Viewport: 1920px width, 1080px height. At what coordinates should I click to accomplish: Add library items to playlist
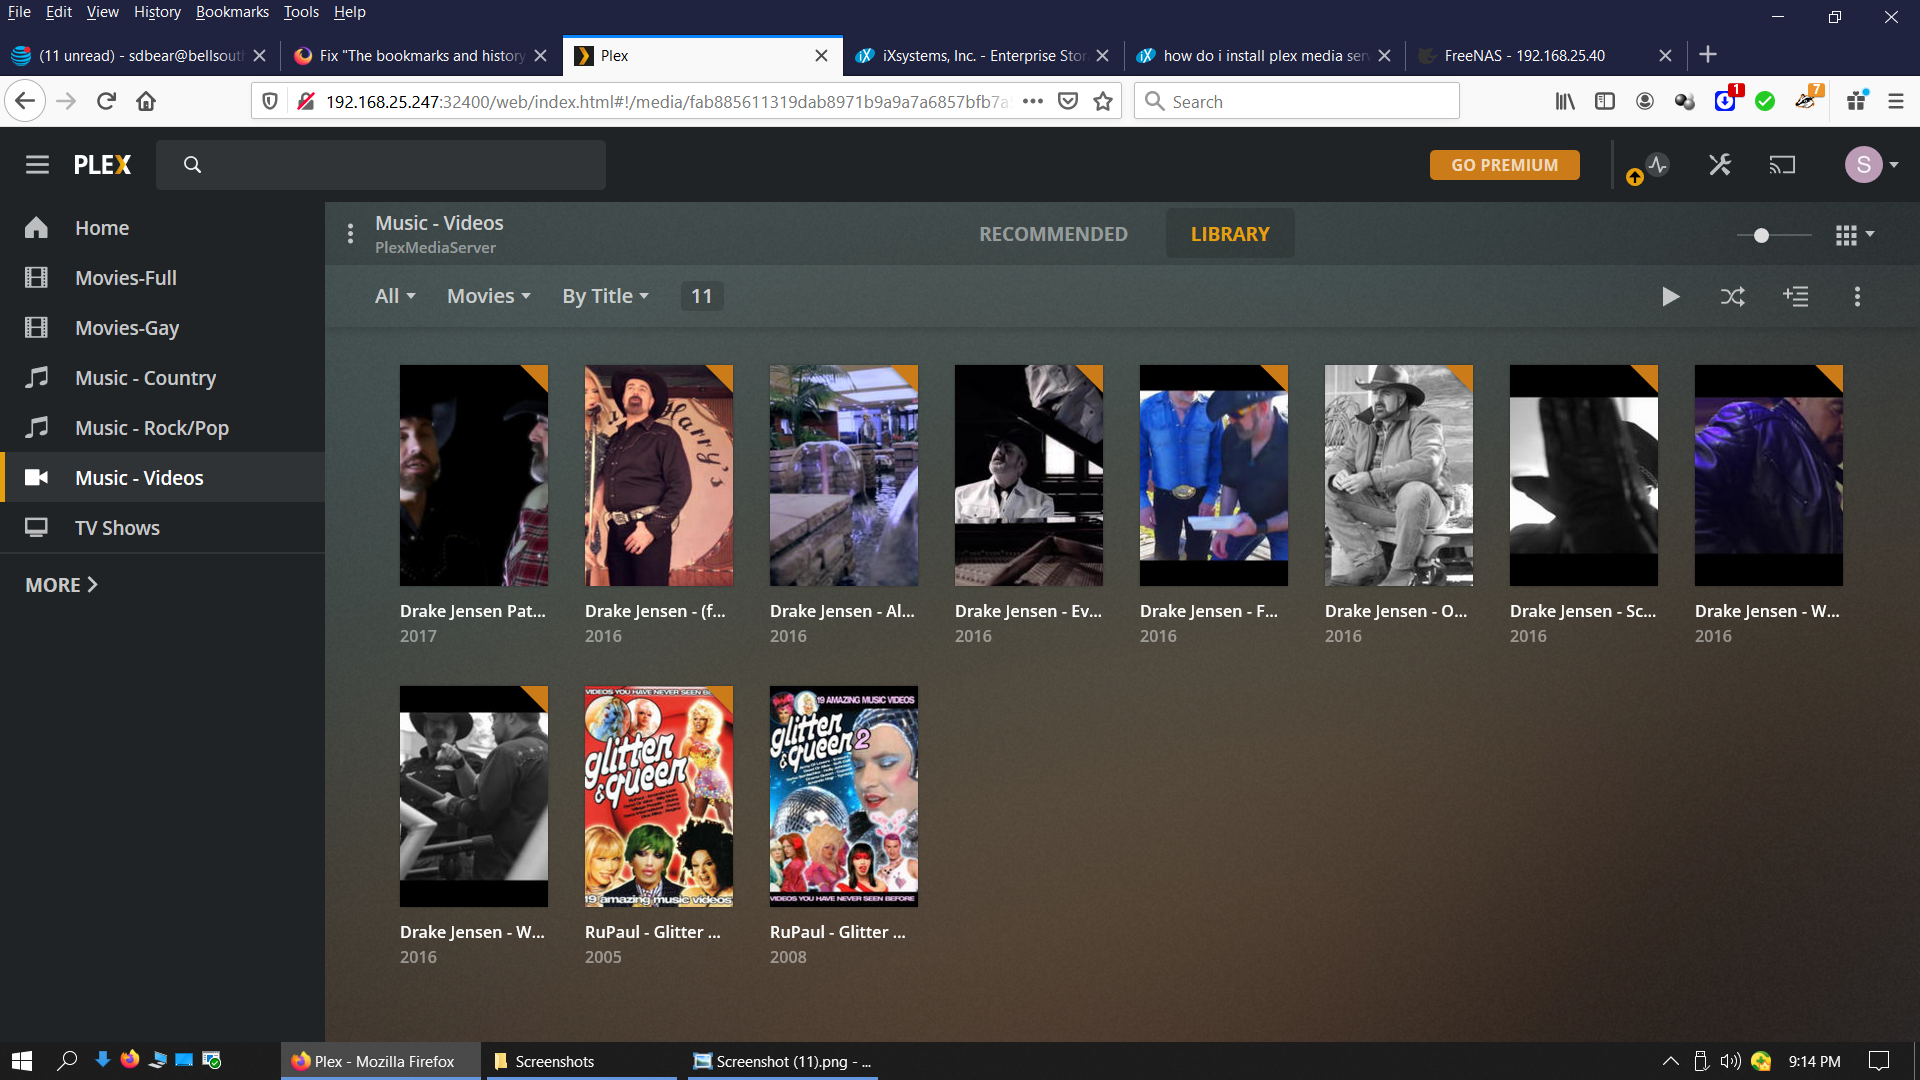pos(1796,296)
